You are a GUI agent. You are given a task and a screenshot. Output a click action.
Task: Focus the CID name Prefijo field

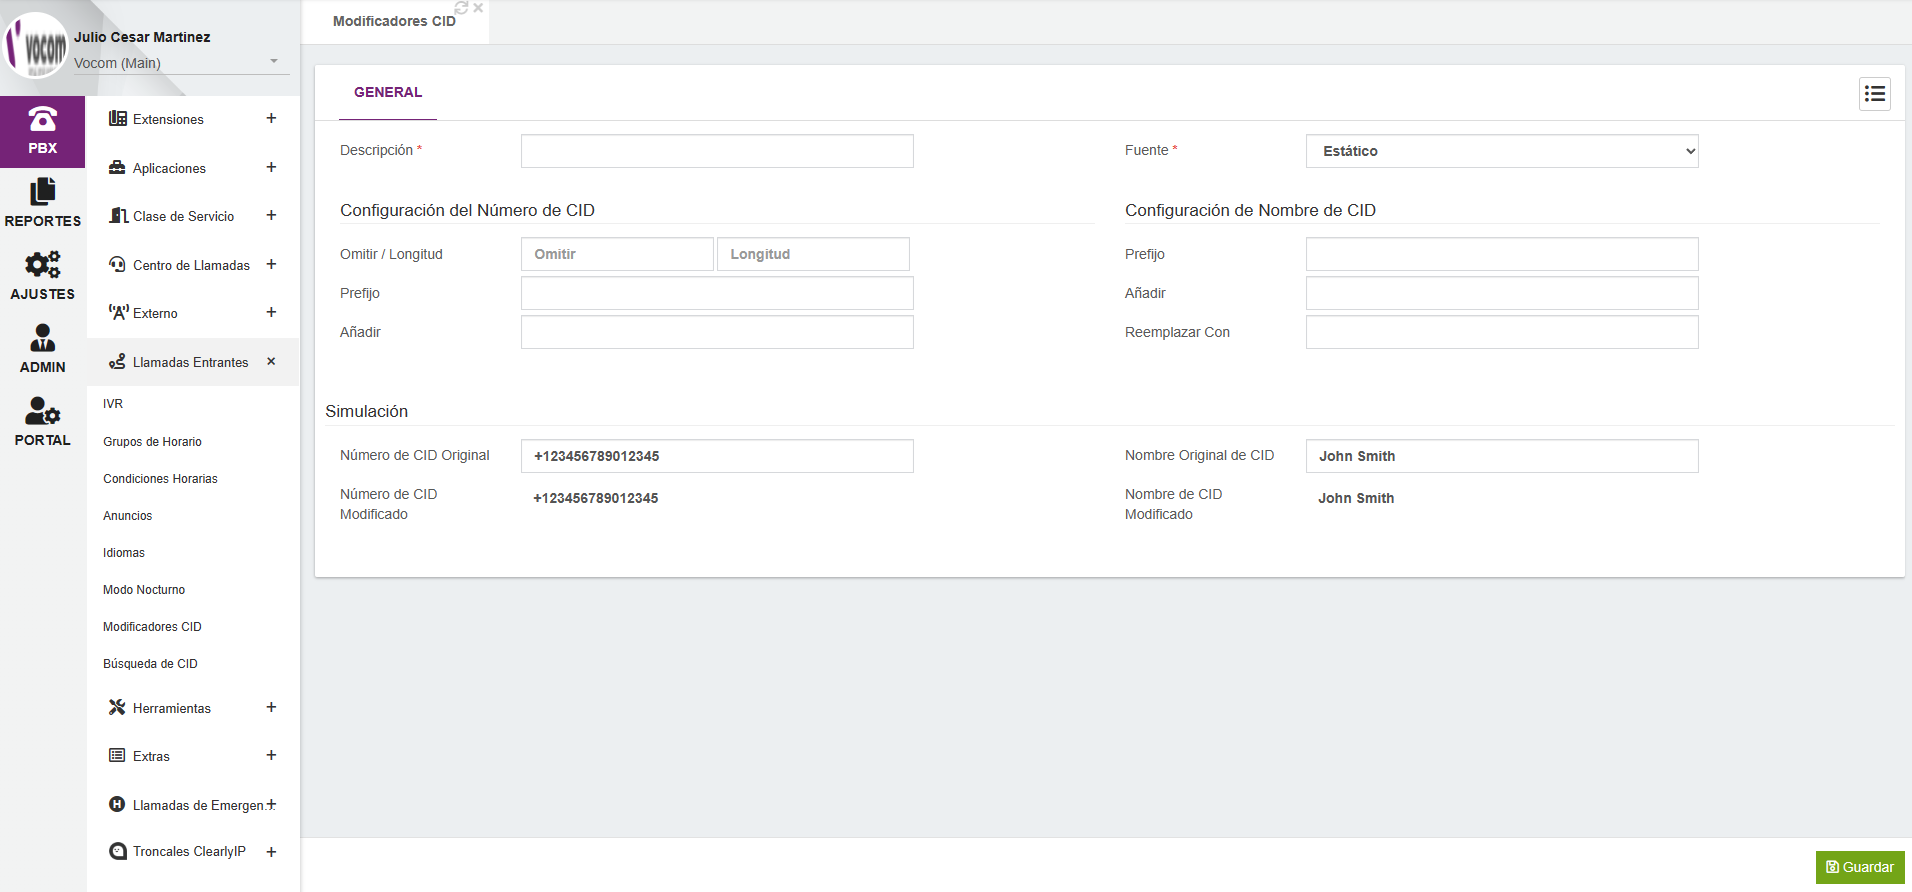click(1502, 254)
